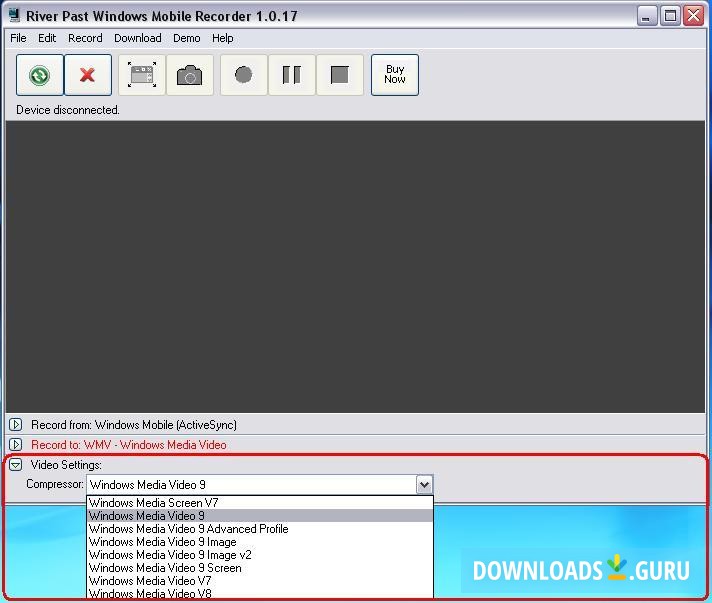Collapse the Video Settings section arrow
712x603 pixels.
coord(15,465)
